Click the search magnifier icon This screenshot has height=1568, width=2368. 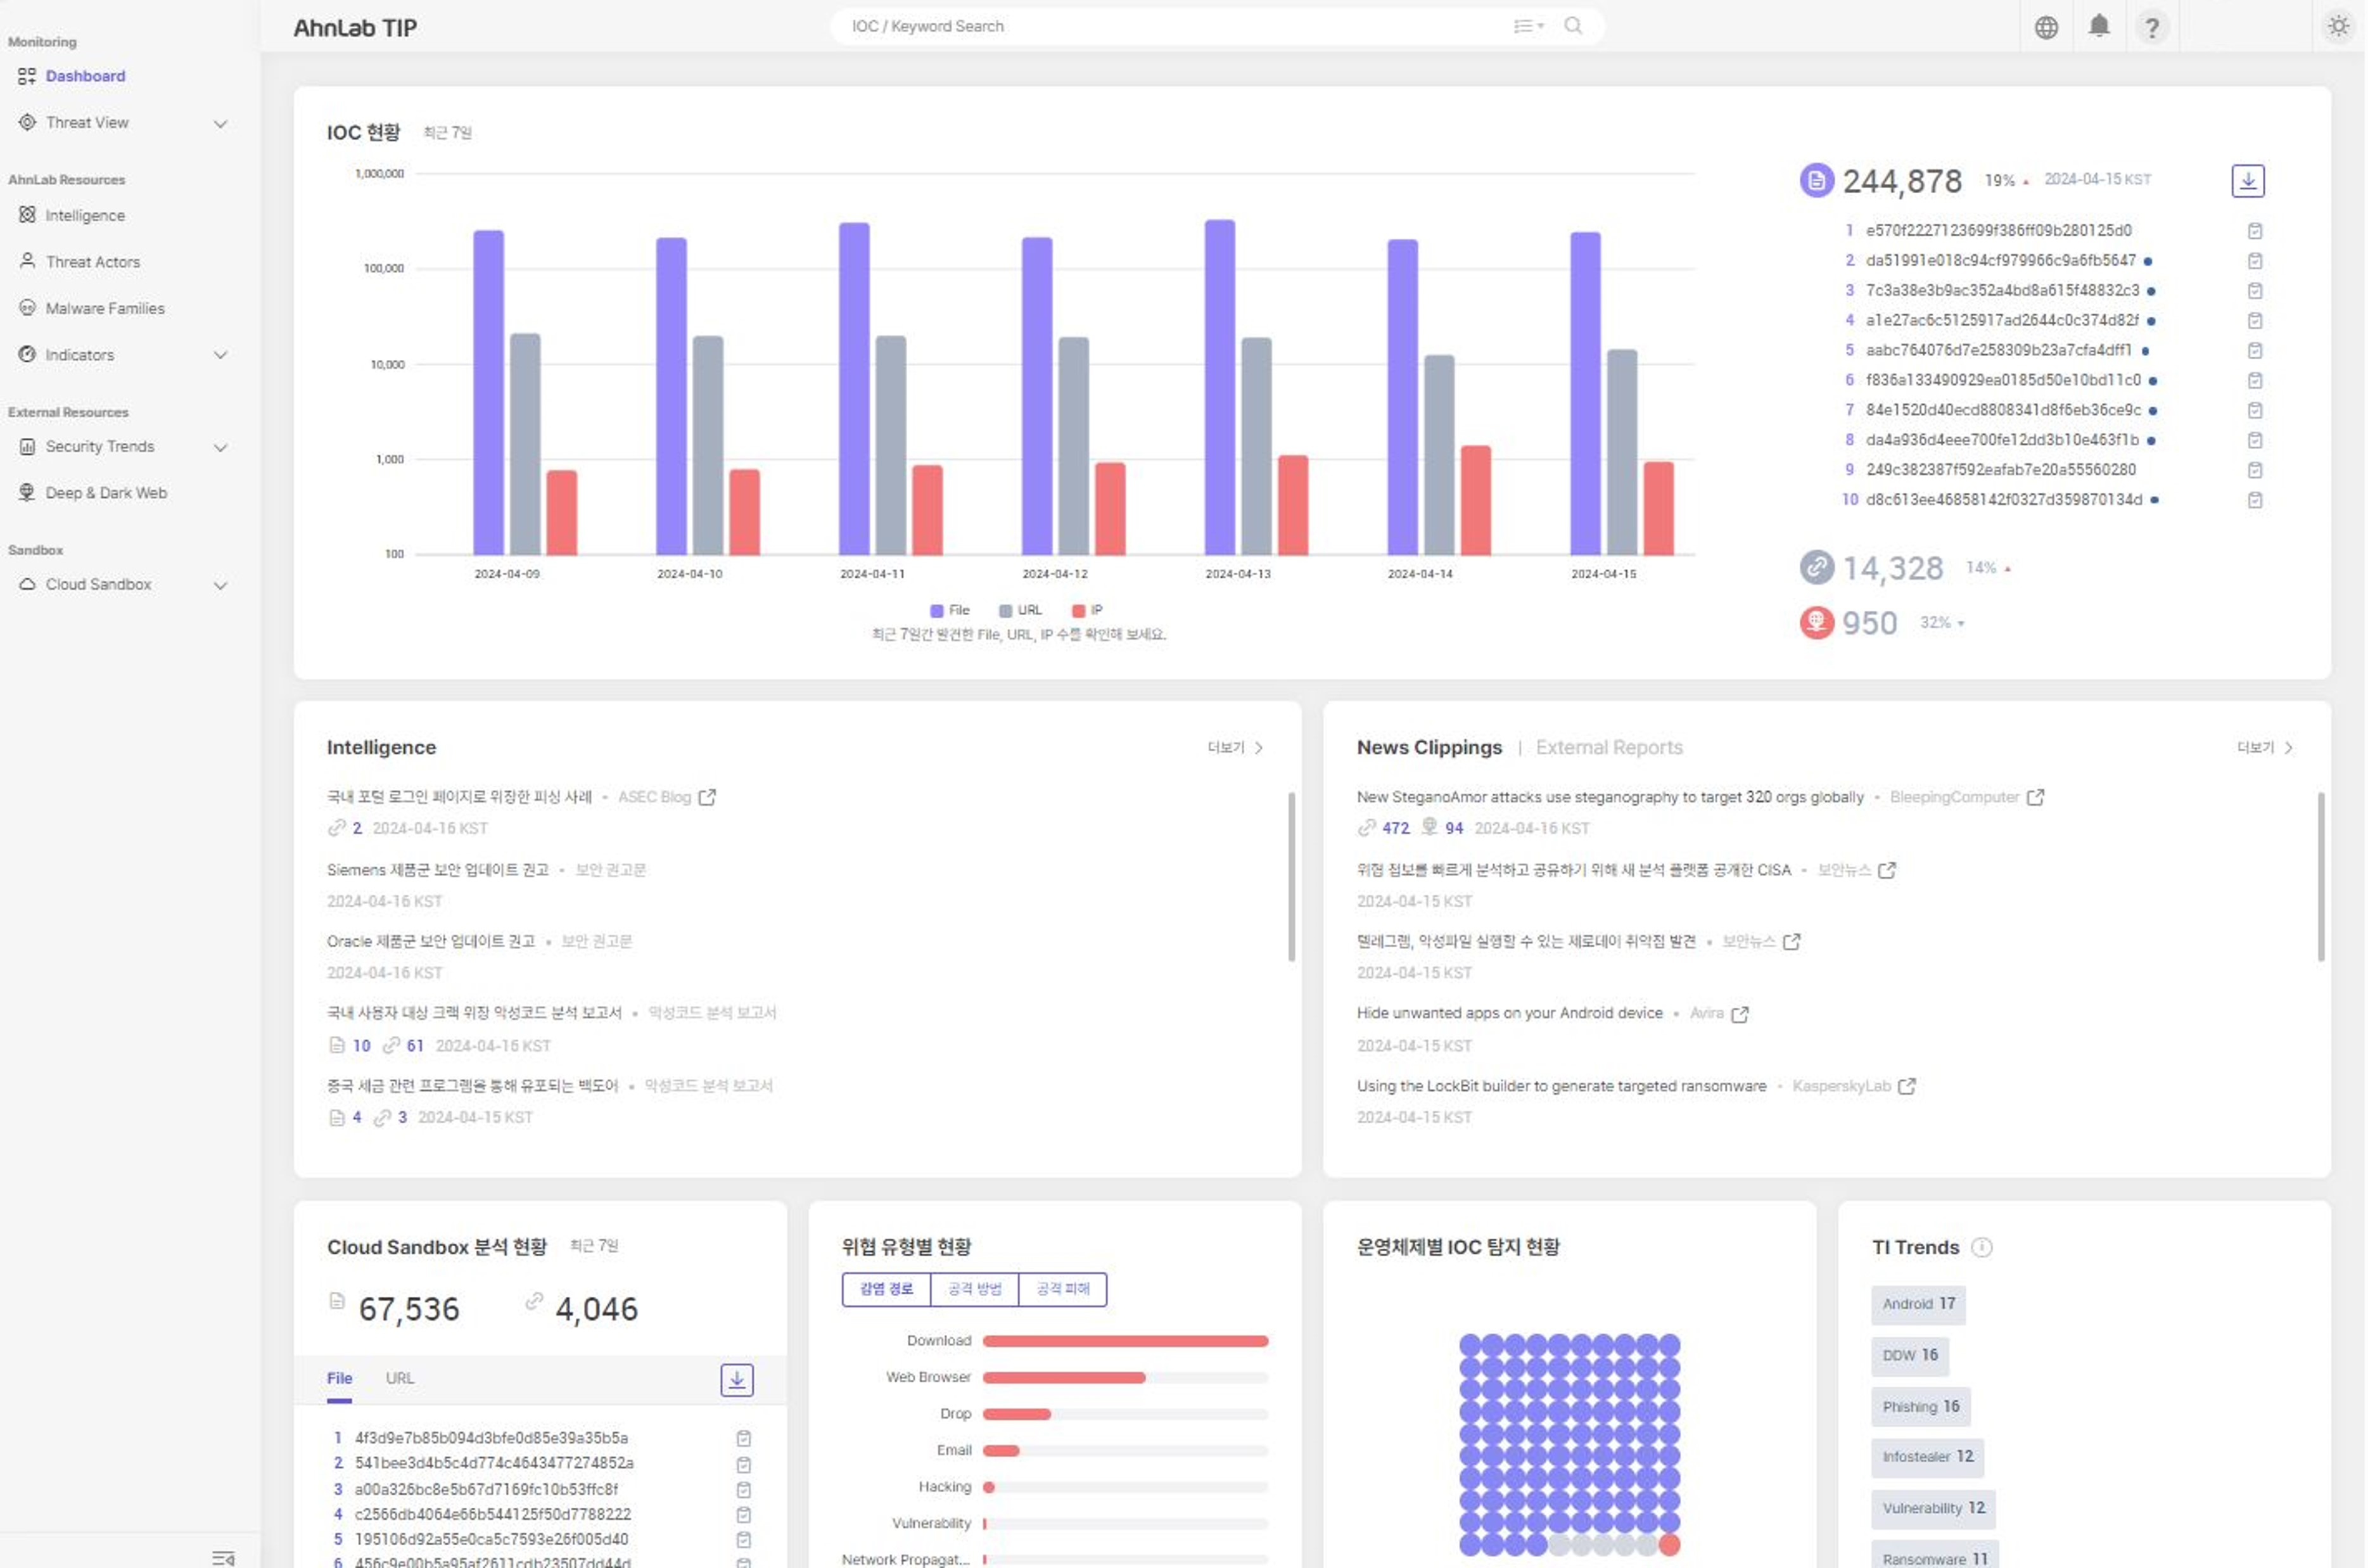pos(1573,26)
